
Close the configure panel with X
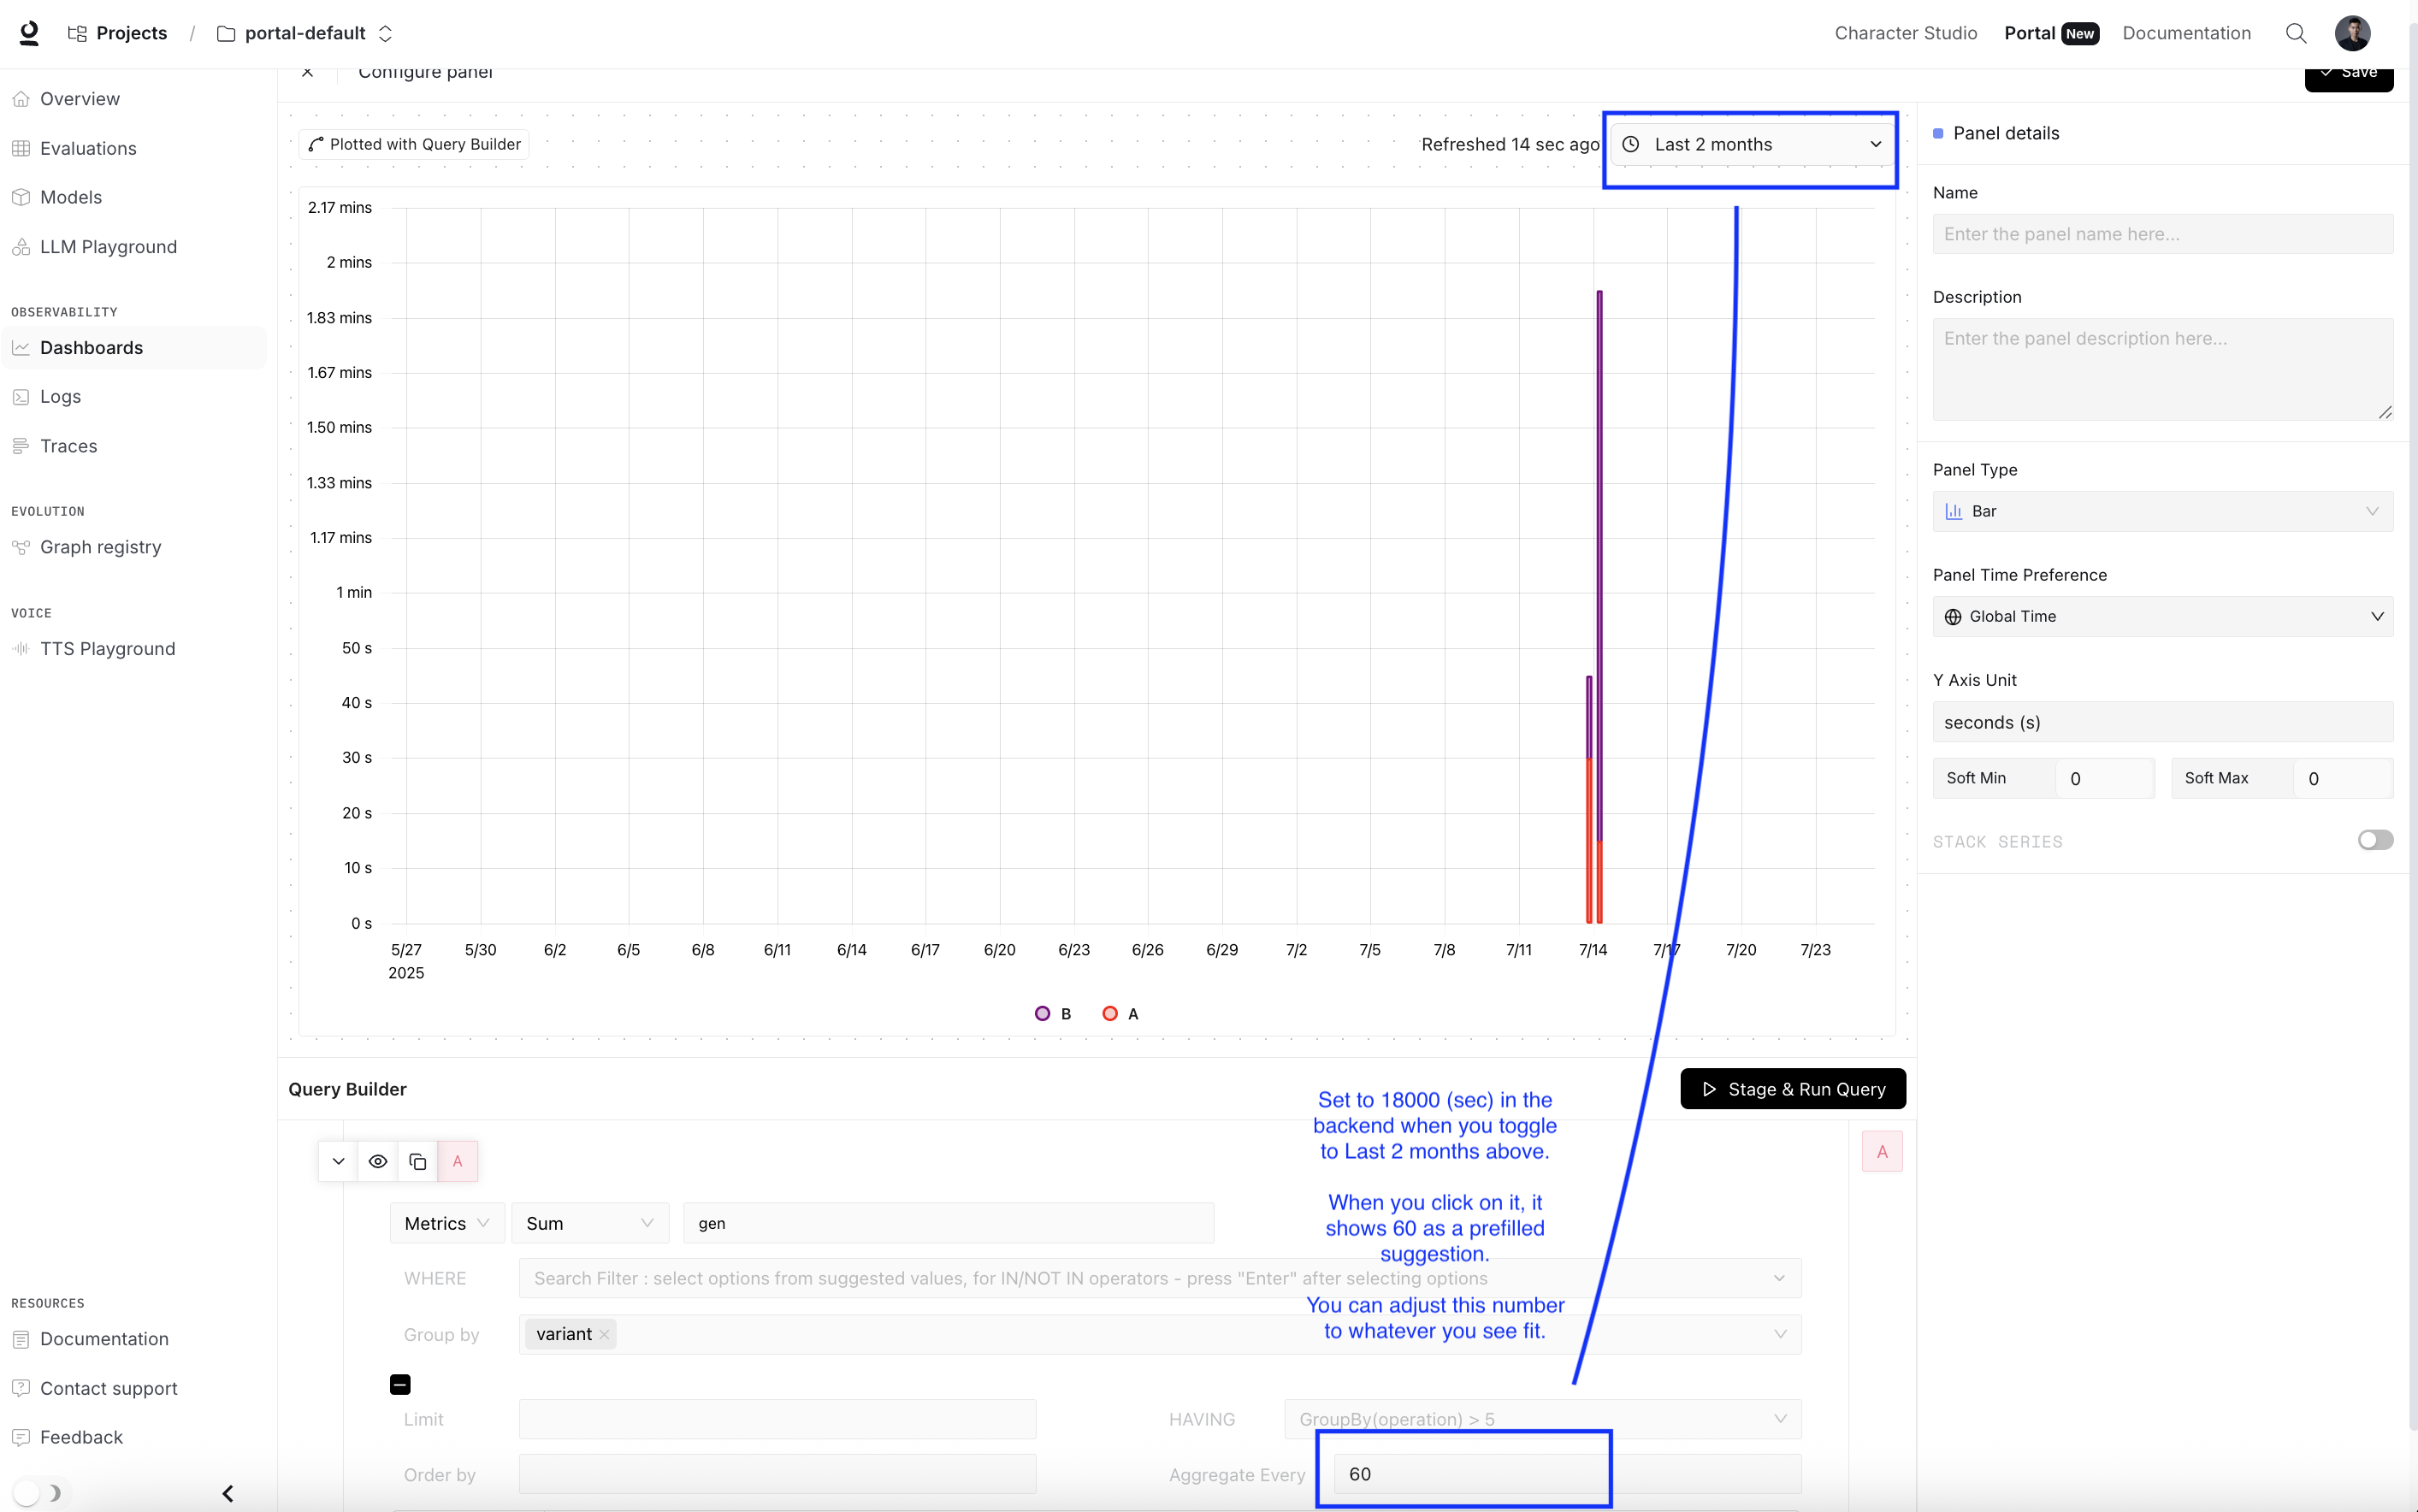[307, 72]
